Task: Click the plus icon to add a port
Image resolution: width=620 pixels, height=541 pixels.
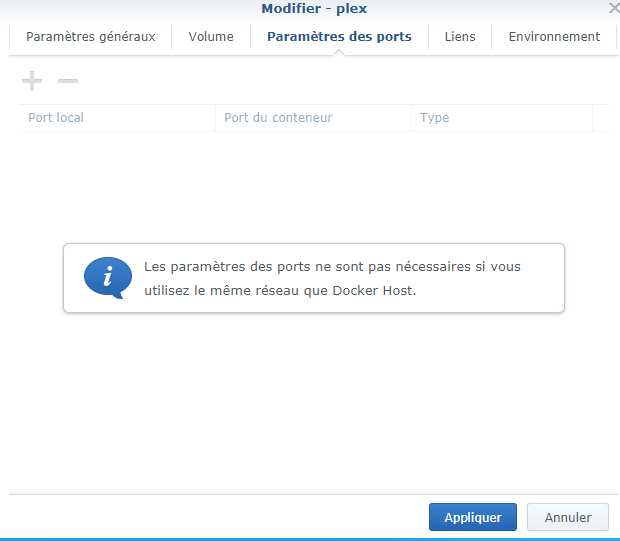Action: 32,81
